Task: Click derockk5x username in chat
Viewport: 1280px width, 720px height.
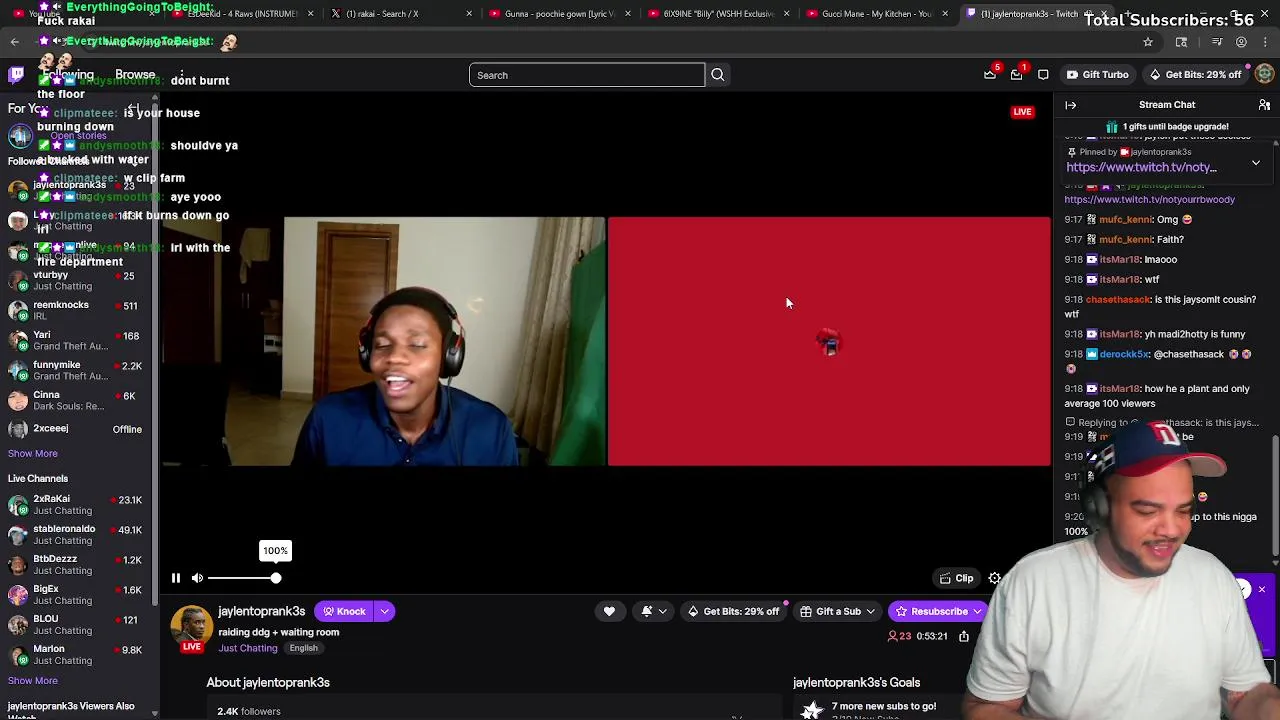Action: pos(1125,354)
